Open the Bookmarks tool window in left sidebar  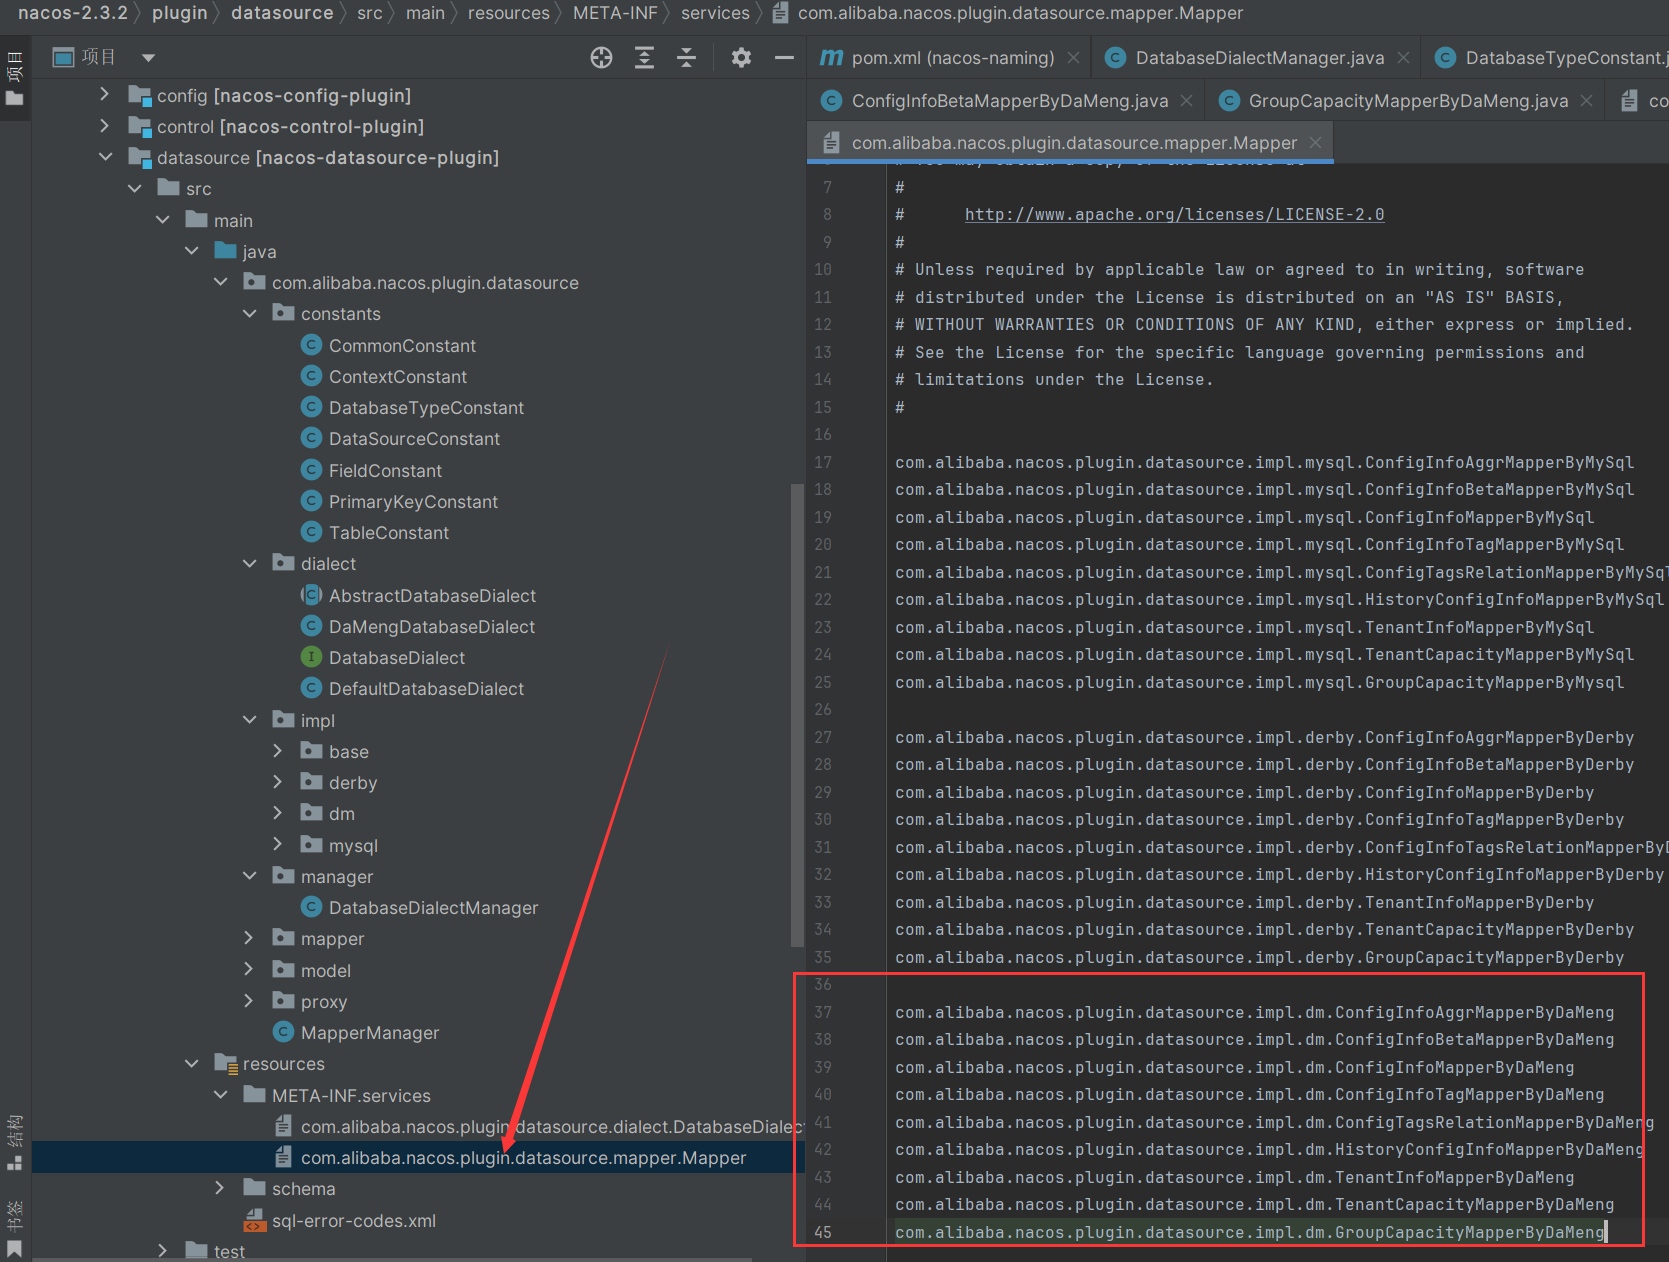tap(15, 1228)
